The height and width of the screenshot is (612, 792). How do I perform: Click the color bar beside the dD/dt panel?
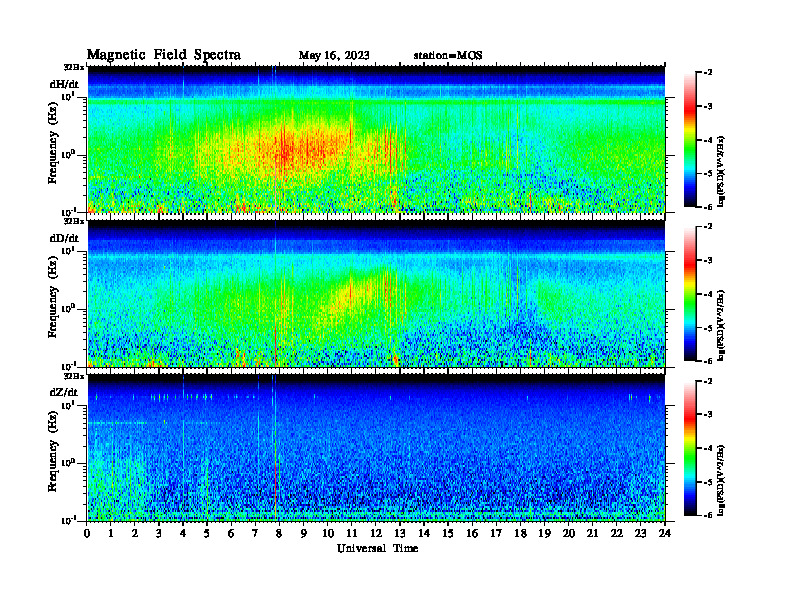[690, 293]
